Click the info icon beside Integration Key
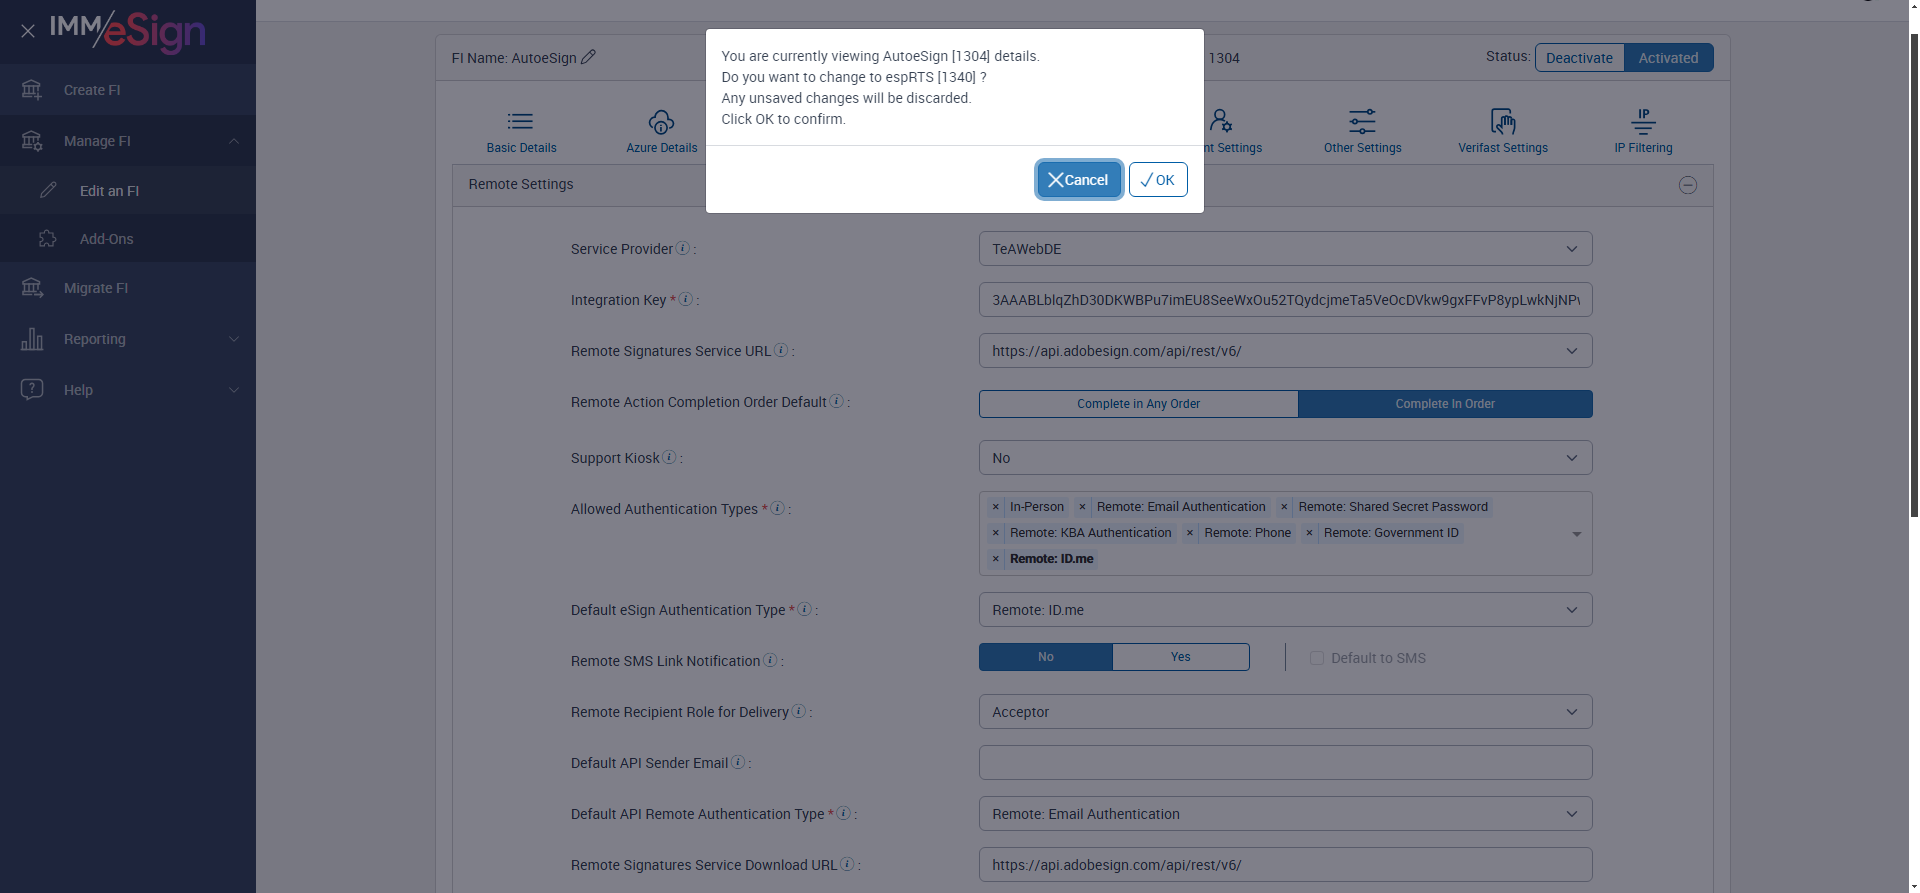Viewport: 1920px width, 893px height. (686, 299)
